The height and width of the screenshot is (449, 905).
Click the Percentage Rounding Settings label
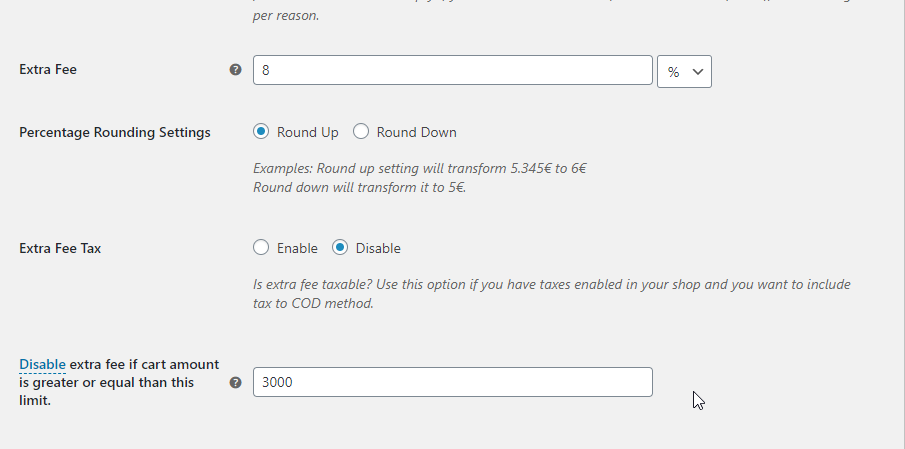115,132
